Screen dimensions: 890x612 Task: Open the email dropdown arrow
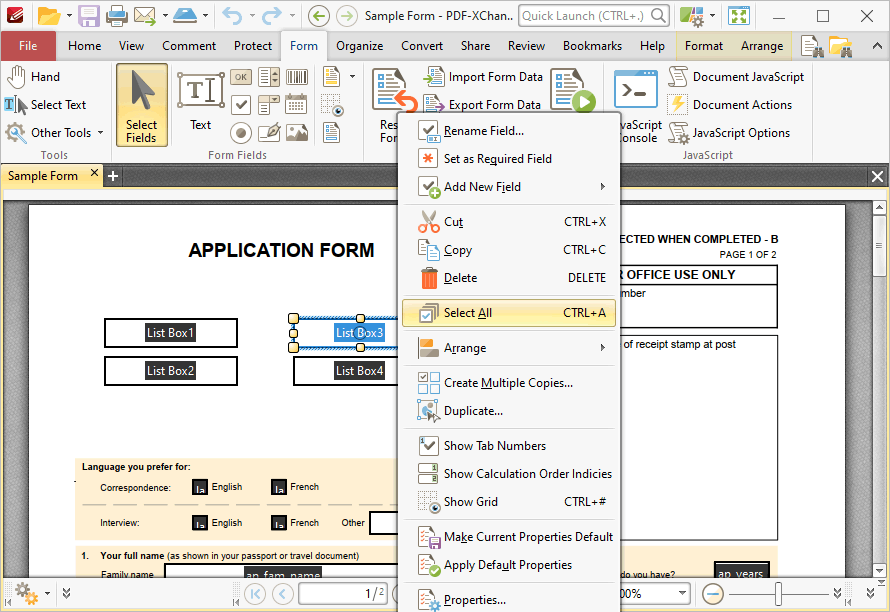click(165, 16)
